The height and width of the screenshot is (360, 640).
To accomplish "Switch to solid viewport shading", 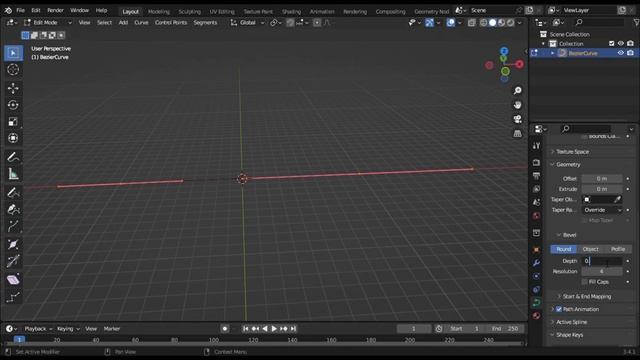I will [x=493, y=23].
